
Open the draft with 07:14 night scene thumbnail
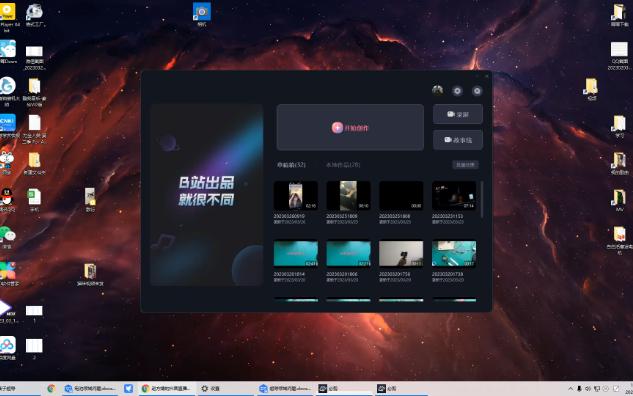[454, 195]
